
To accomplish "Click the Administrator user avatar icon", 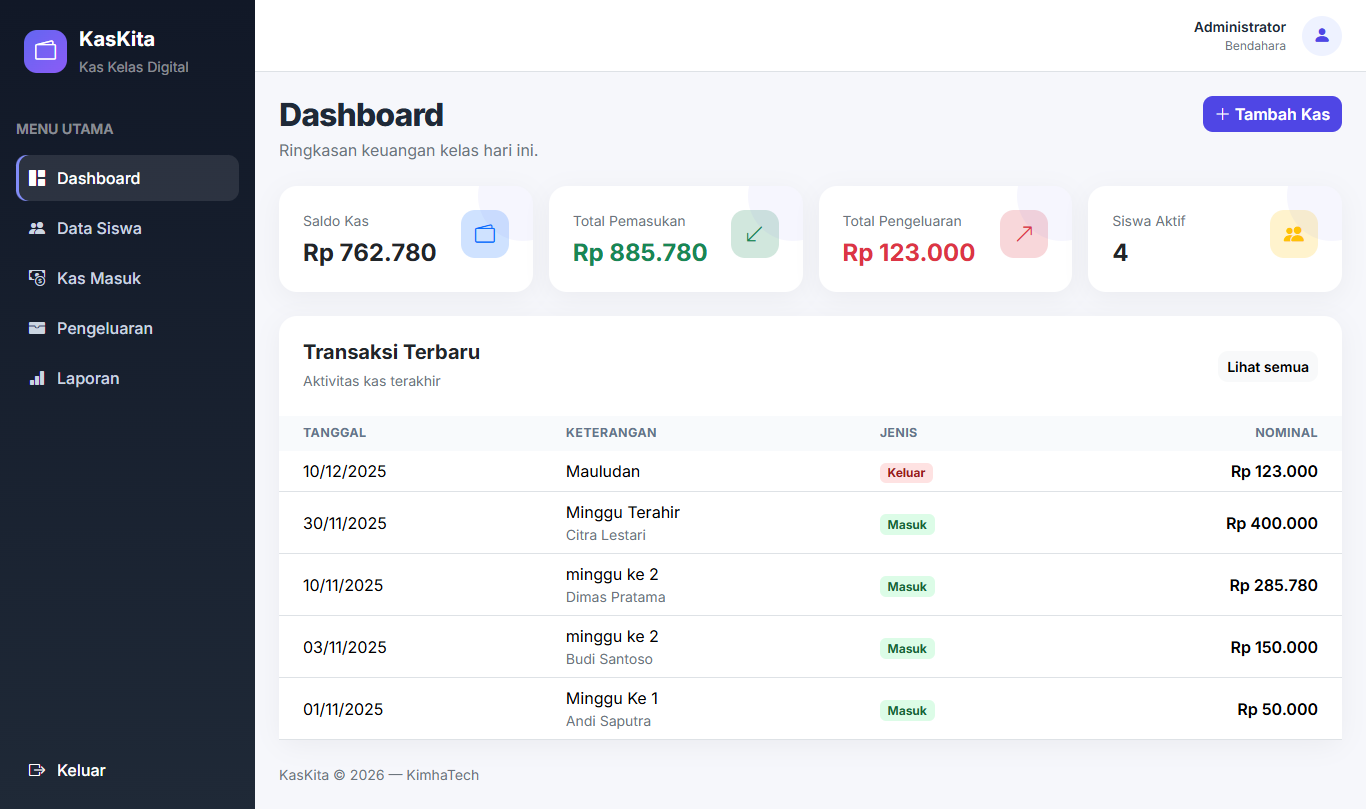I will click(1322, 36).
